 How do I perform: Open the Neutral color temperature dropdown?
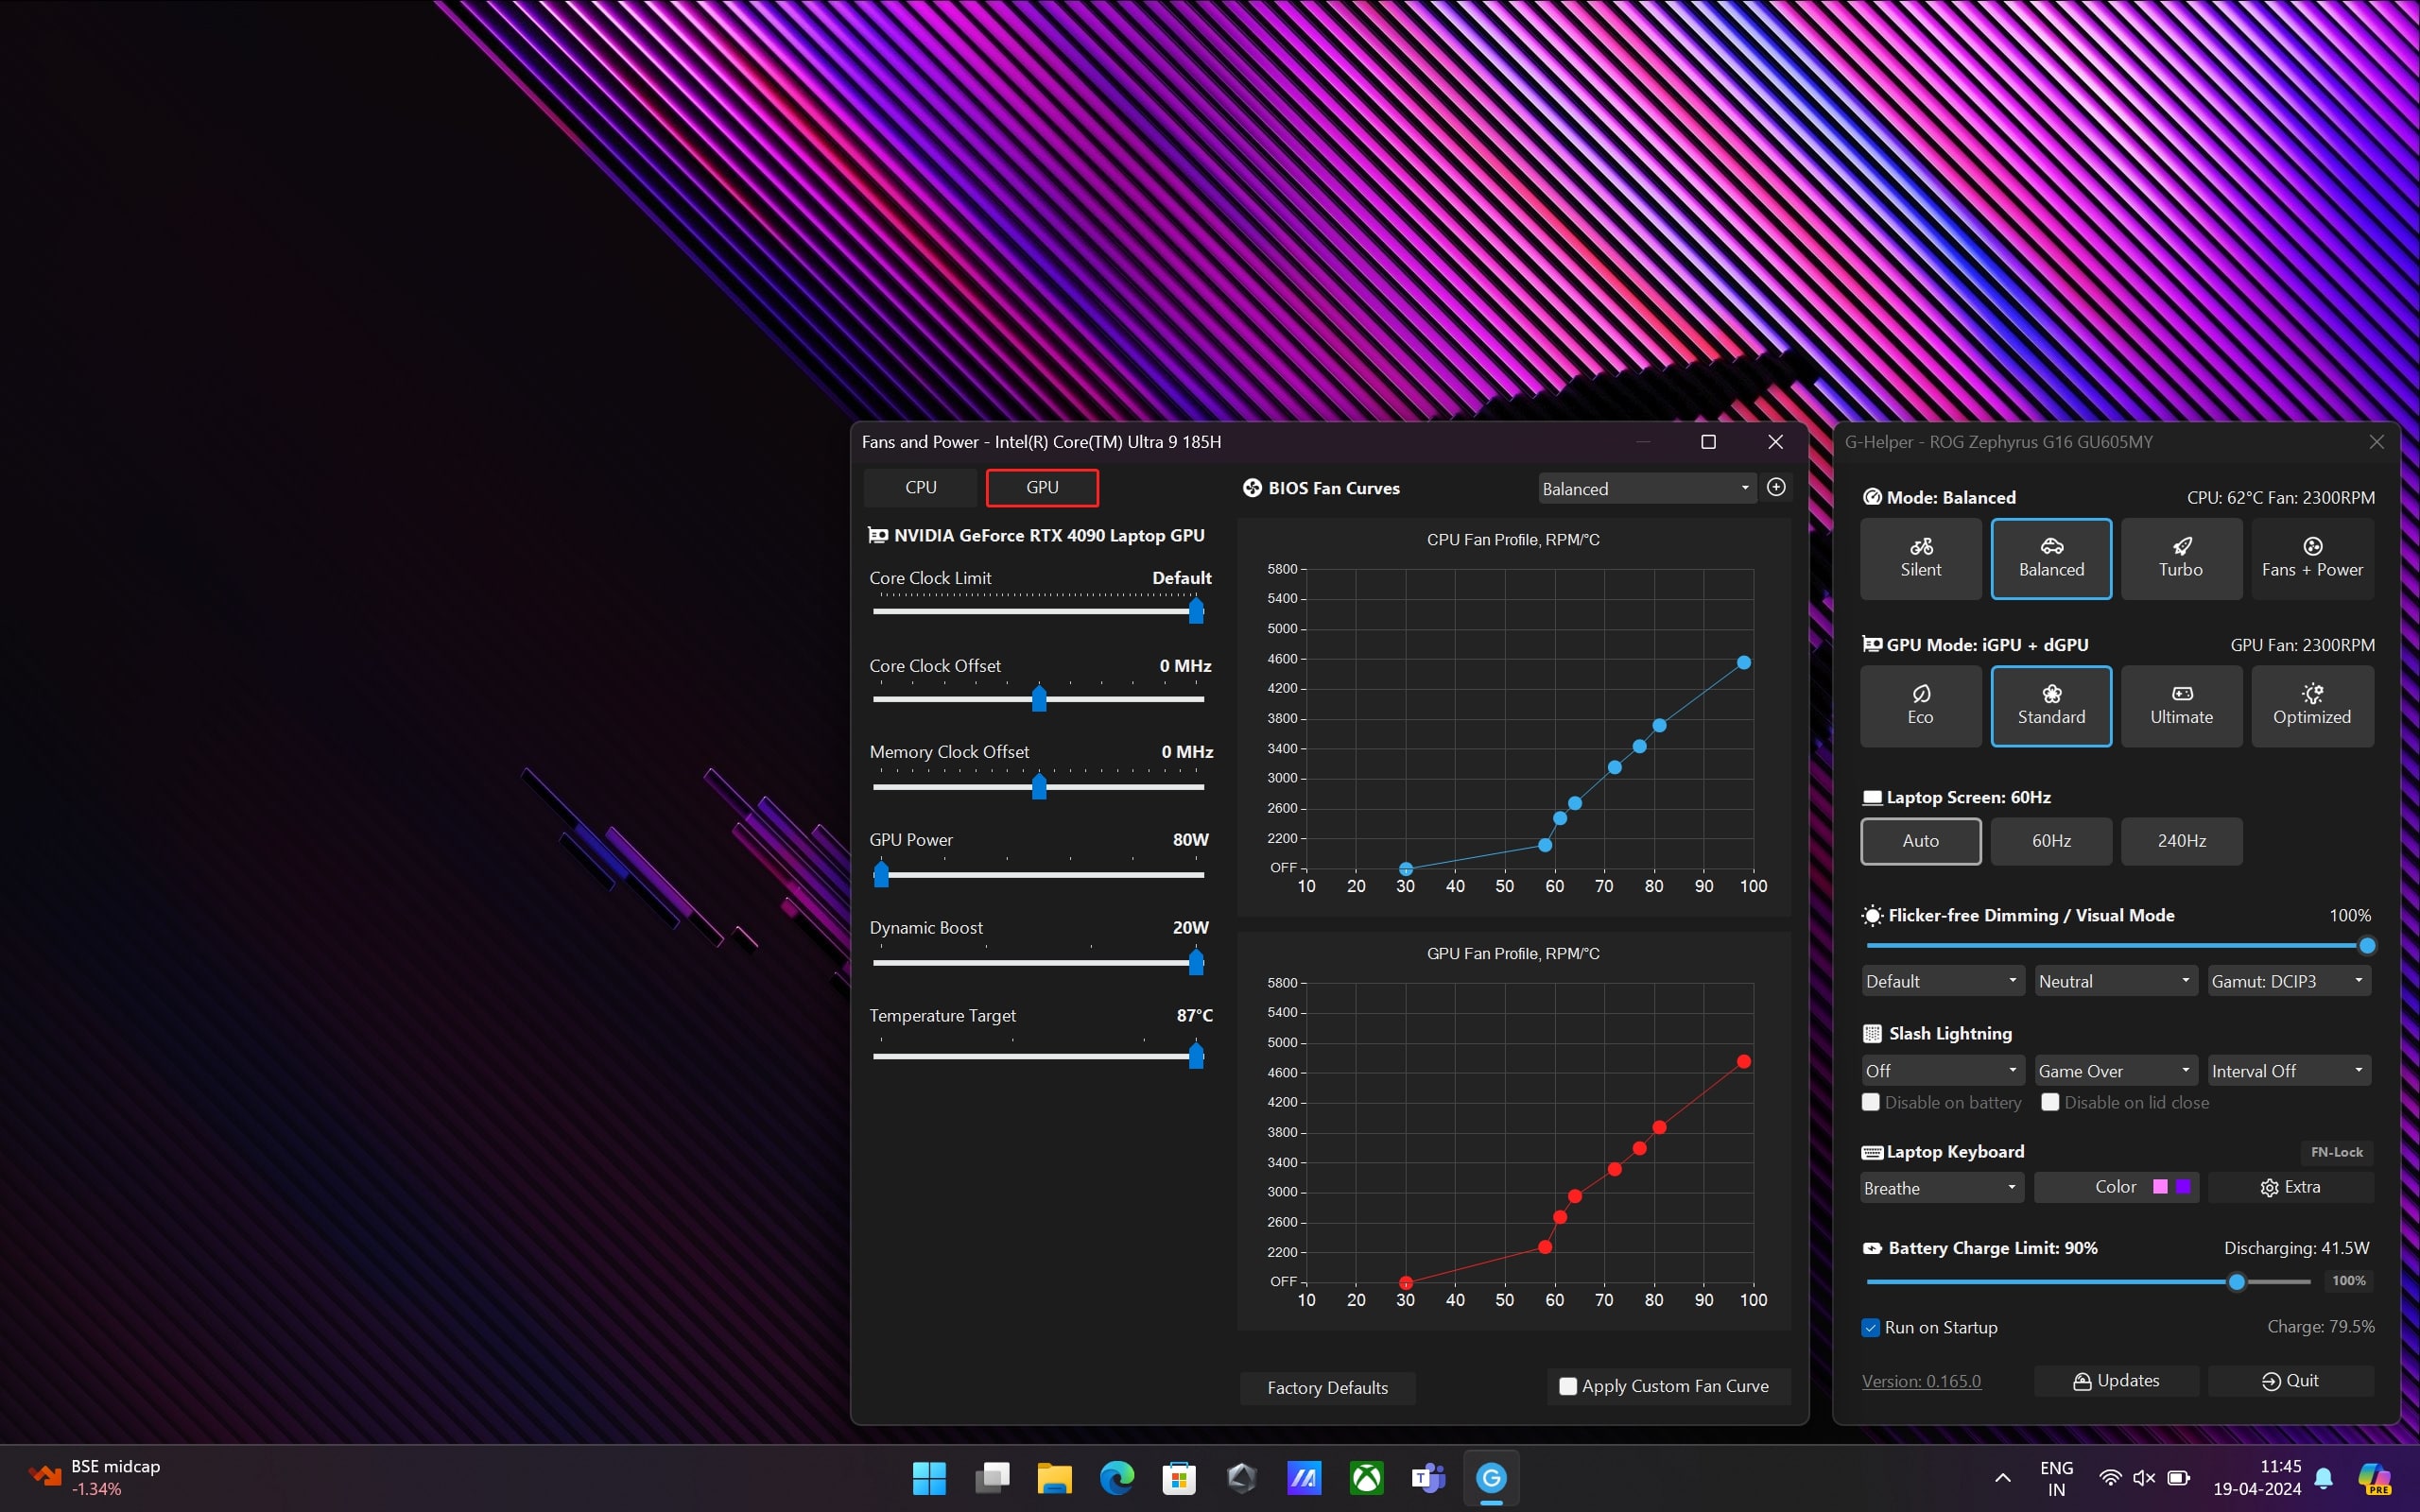click(x=2115, y=981)
